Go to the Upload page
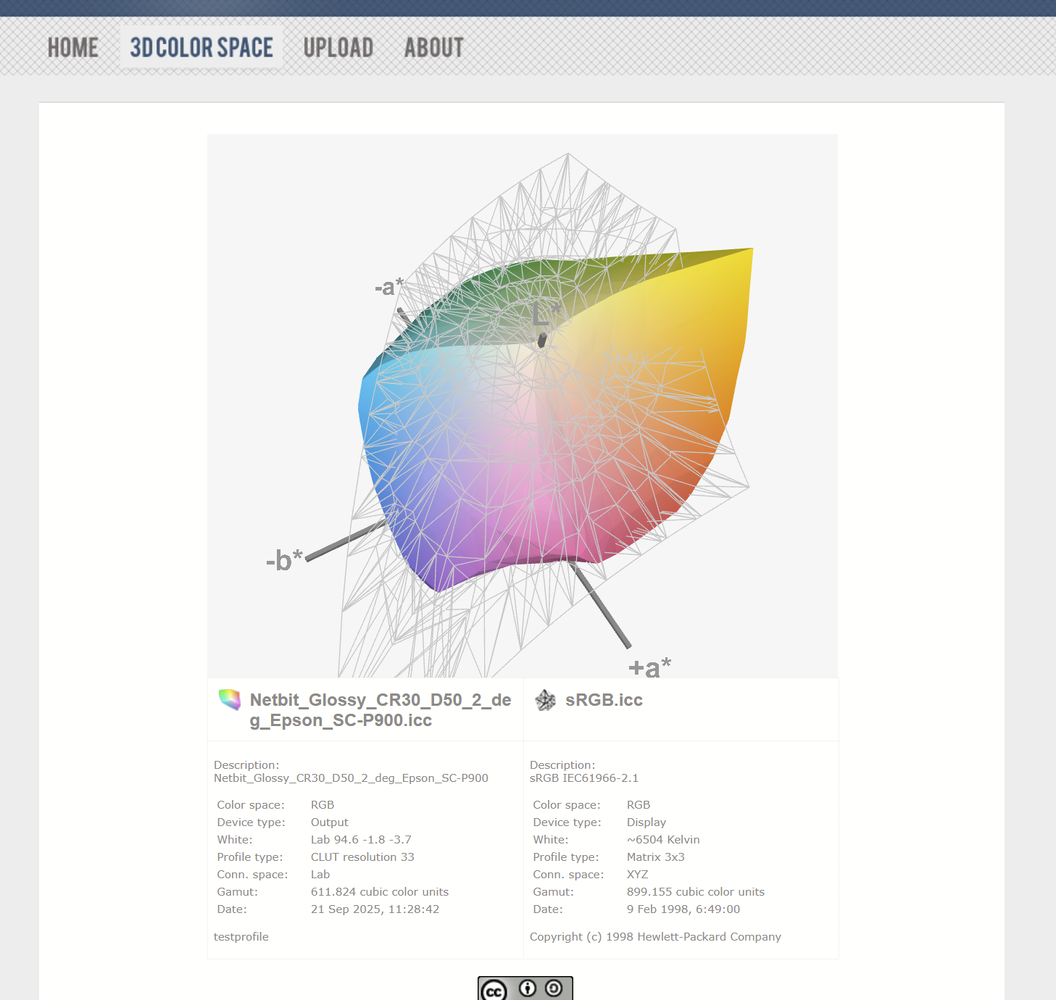 tap(338, 47)
